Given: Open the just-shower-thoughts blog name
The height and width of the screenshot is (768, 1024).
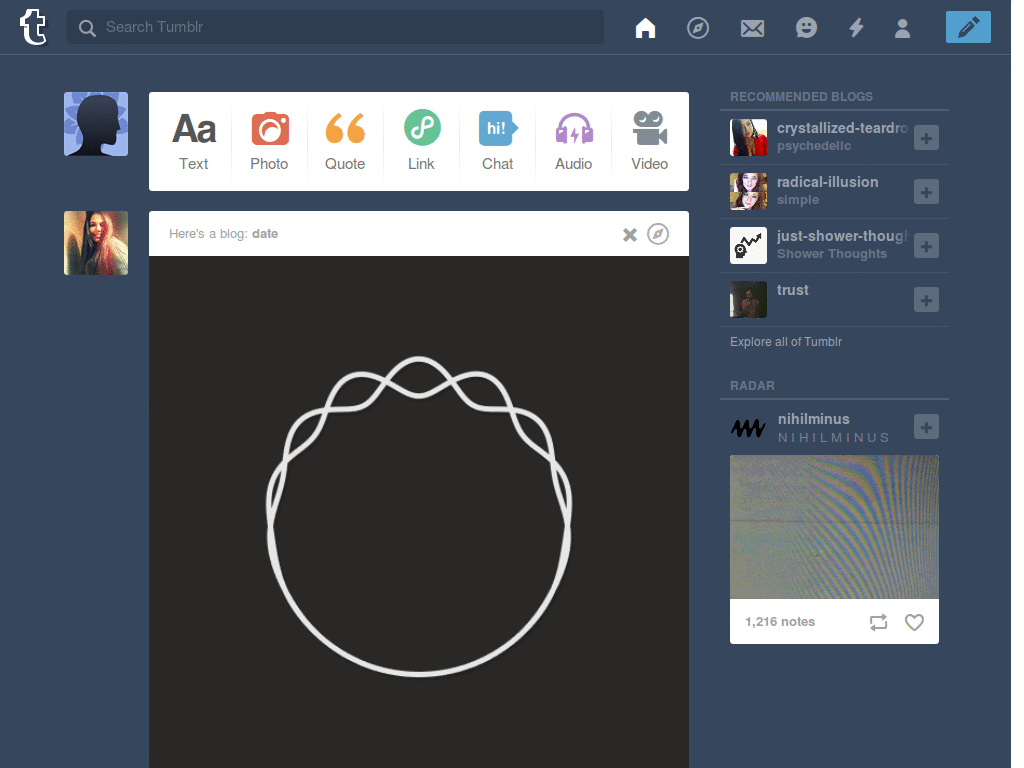Looking at the screenshot, I should (x=842, y=236).
